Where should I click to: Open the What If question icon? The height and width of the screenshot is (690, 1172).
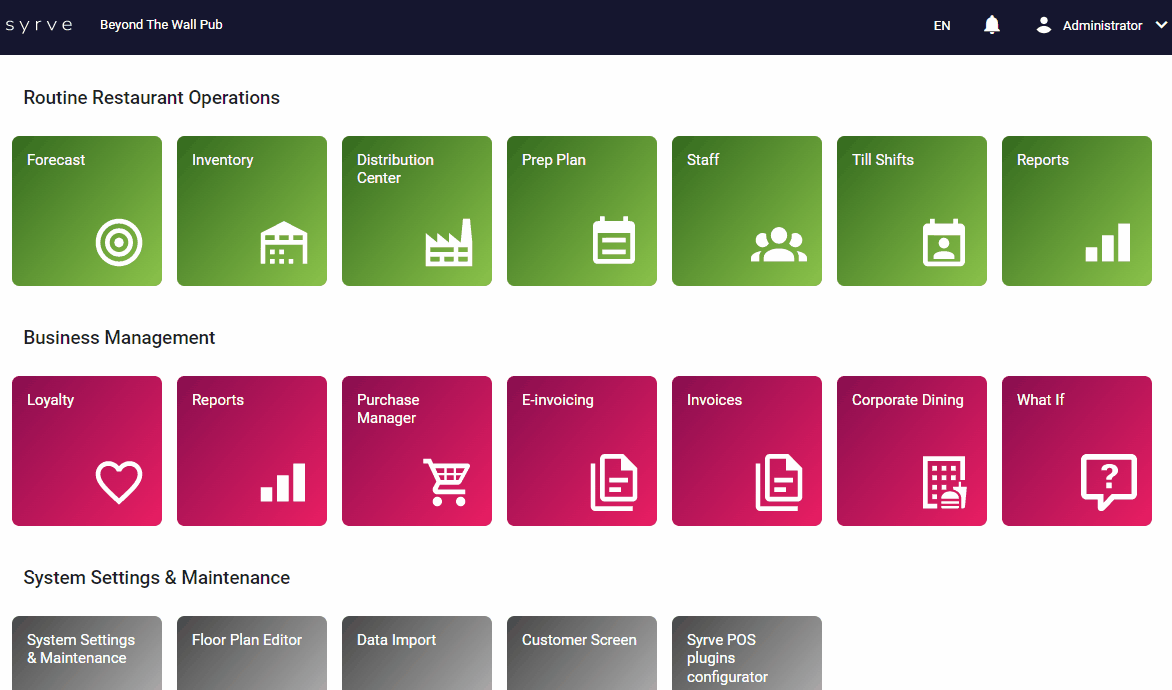click(x=1109, y=482)
